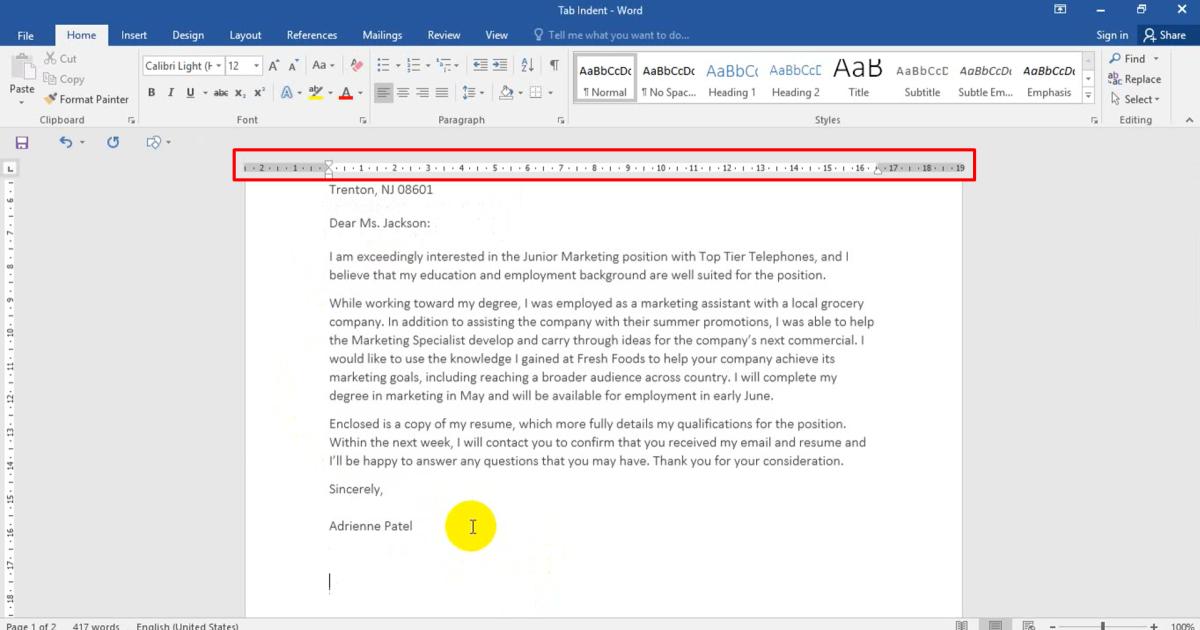Cut the selected text

[x=60, y=59]
